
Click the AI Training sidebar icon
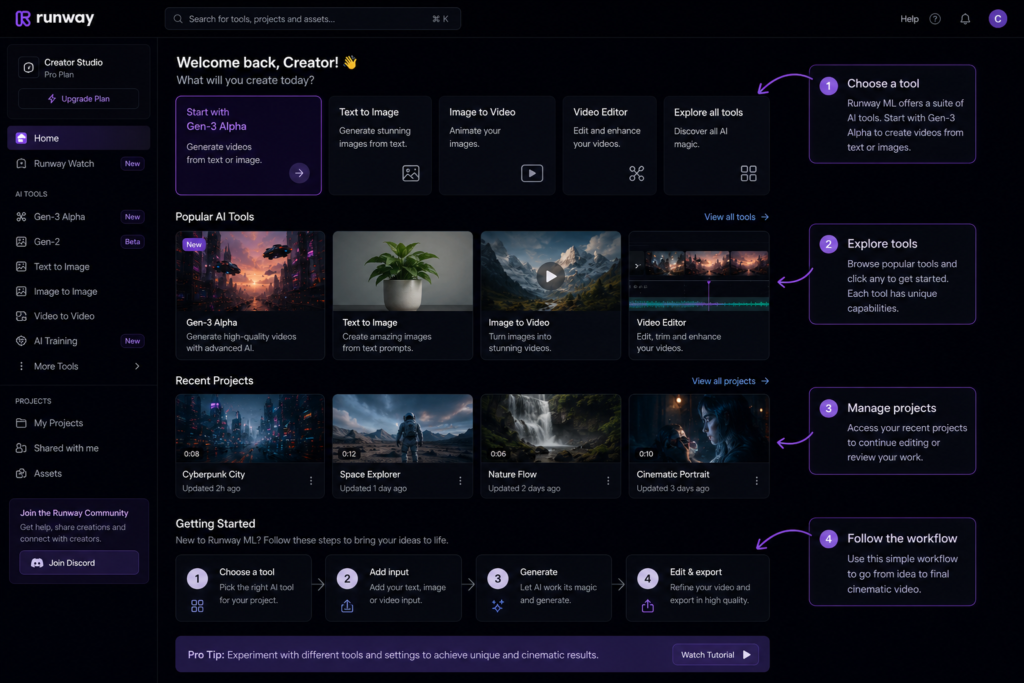point(21,341)
